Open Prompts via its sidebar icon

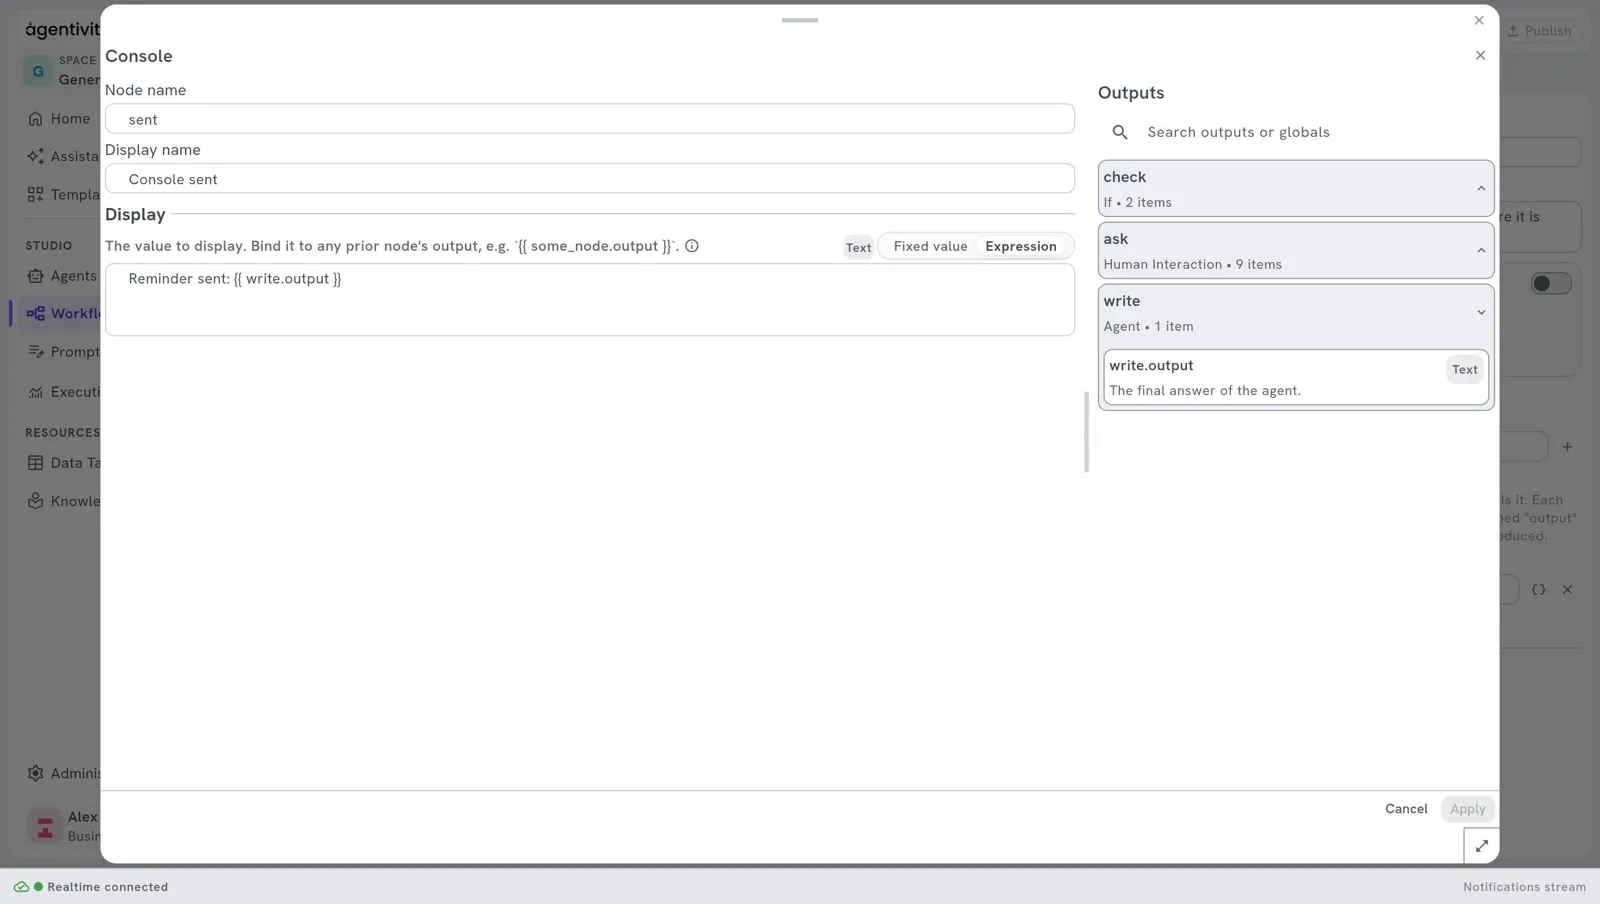36,352
